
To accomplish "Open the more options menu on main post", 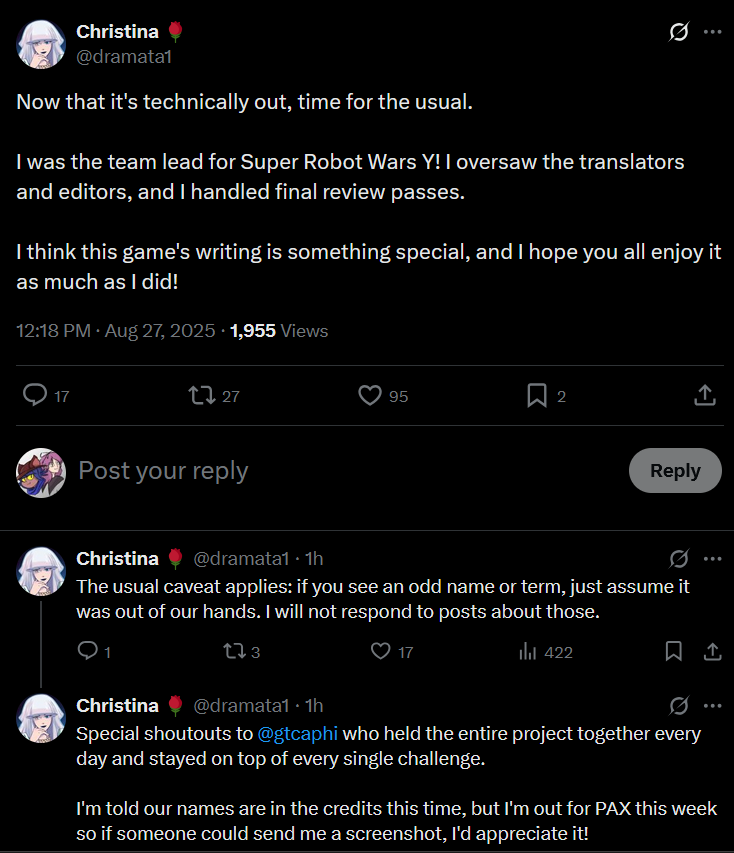I will pos(712,32).
